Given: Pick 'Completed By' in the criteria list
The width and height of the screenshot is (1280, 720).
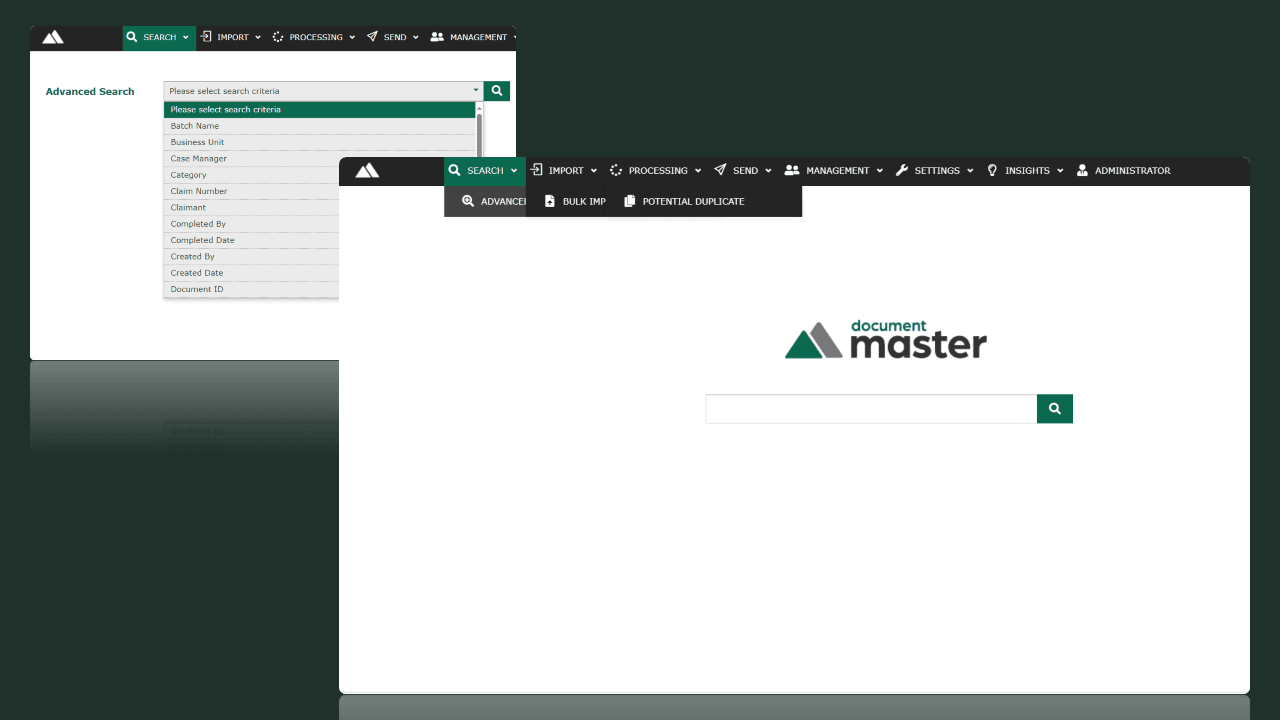Looking at the screenshot, I should point(251,224).
